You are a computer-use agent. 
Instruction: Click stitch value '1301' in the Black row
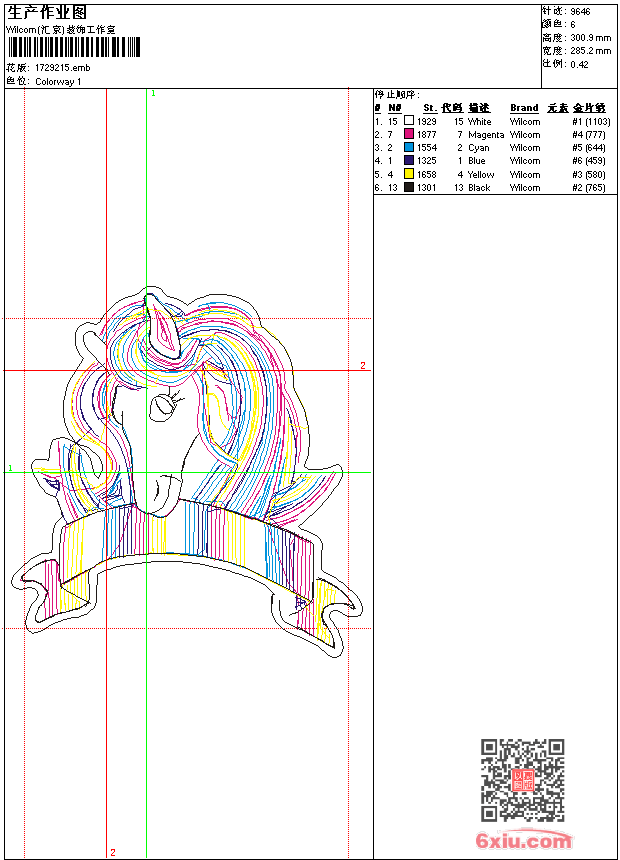tap(427, 188)
